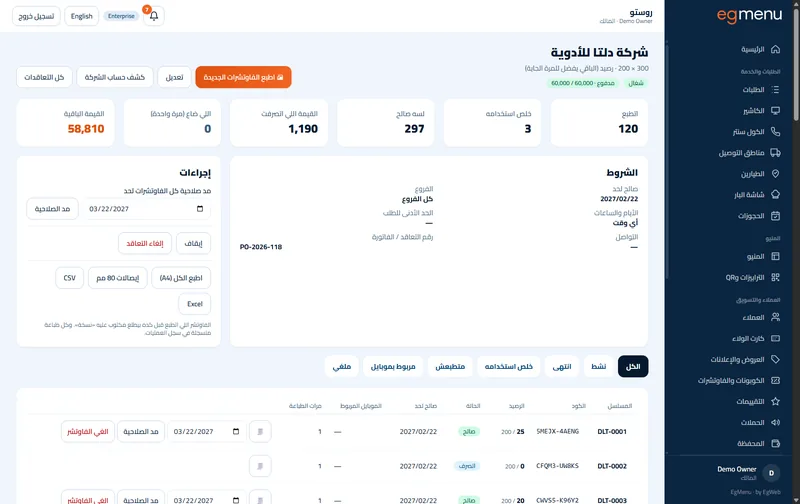Click مد الصلاحية in row DLT-0001

click(x=141, y=432)
